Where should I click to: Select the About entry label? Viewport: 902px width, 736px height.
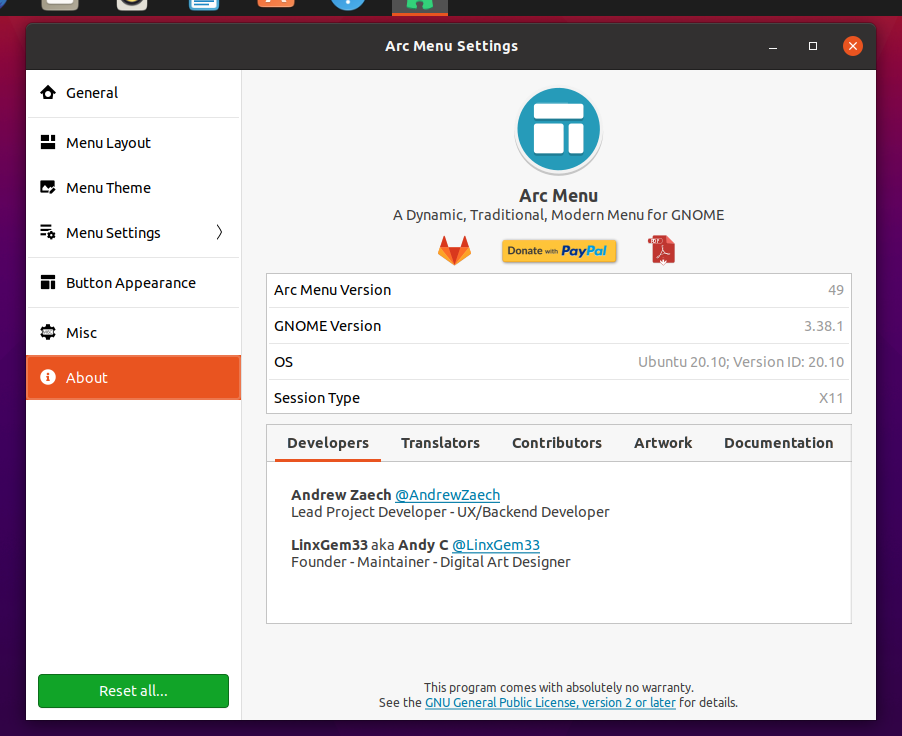coord(87,377)
